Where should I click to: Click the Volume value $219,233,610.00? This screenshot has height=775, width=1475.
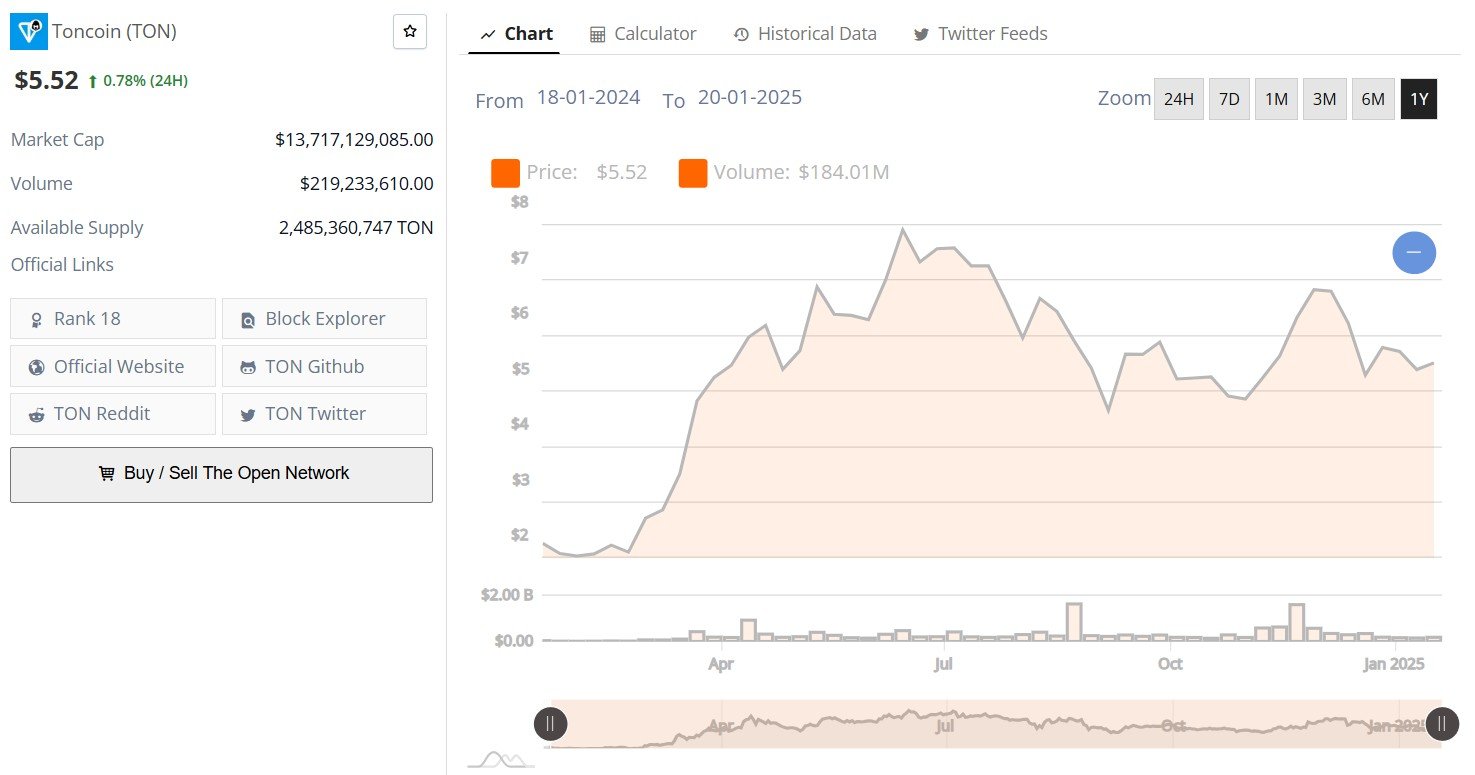pos(367,184)
